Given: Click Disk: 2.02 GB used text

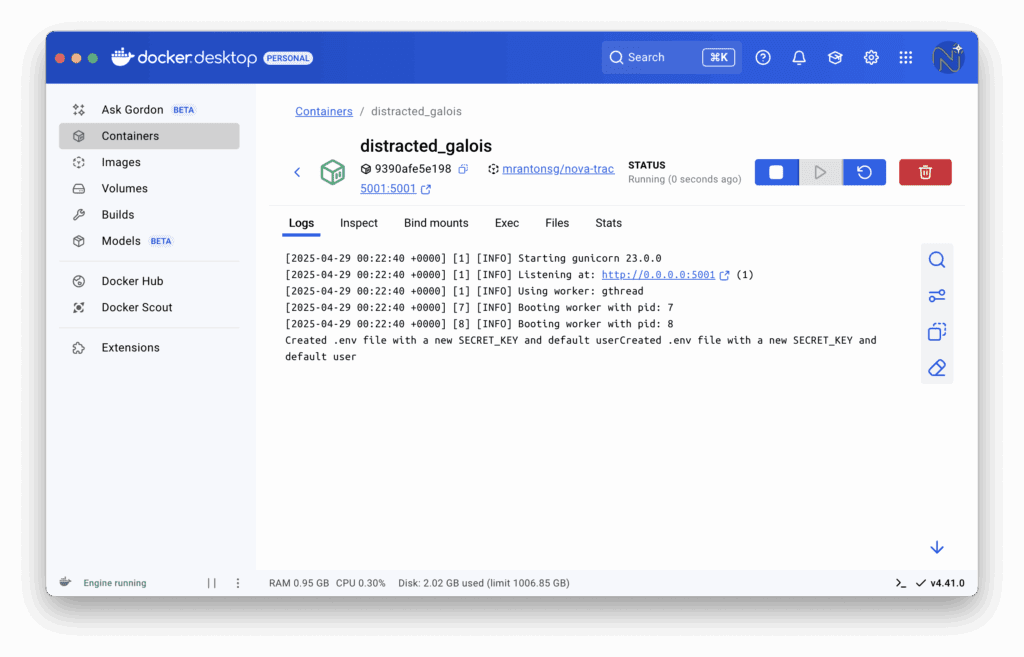Looking at the screenshot, I should tap(484, 583).
